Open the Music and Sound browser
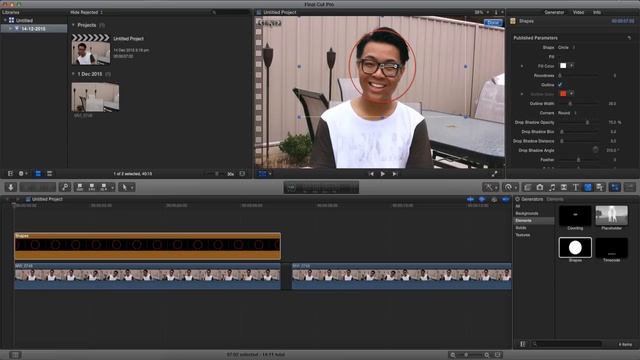Screen dimensions: 640x360 (552, 187)
